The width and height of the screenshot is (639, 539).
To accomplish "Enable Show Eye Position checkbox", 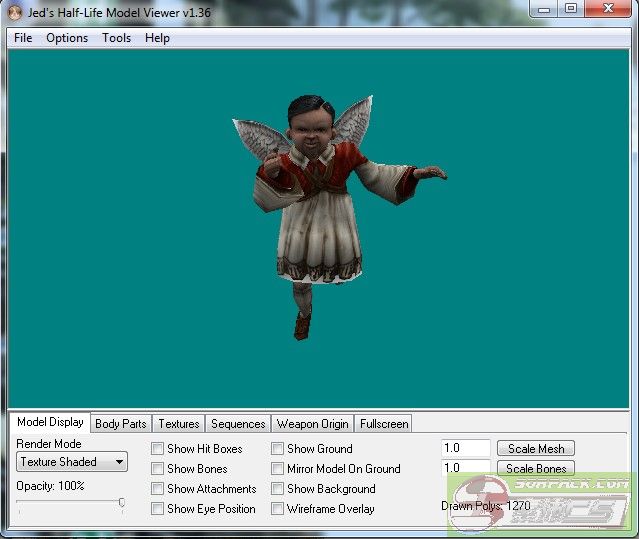I will 157,508.
